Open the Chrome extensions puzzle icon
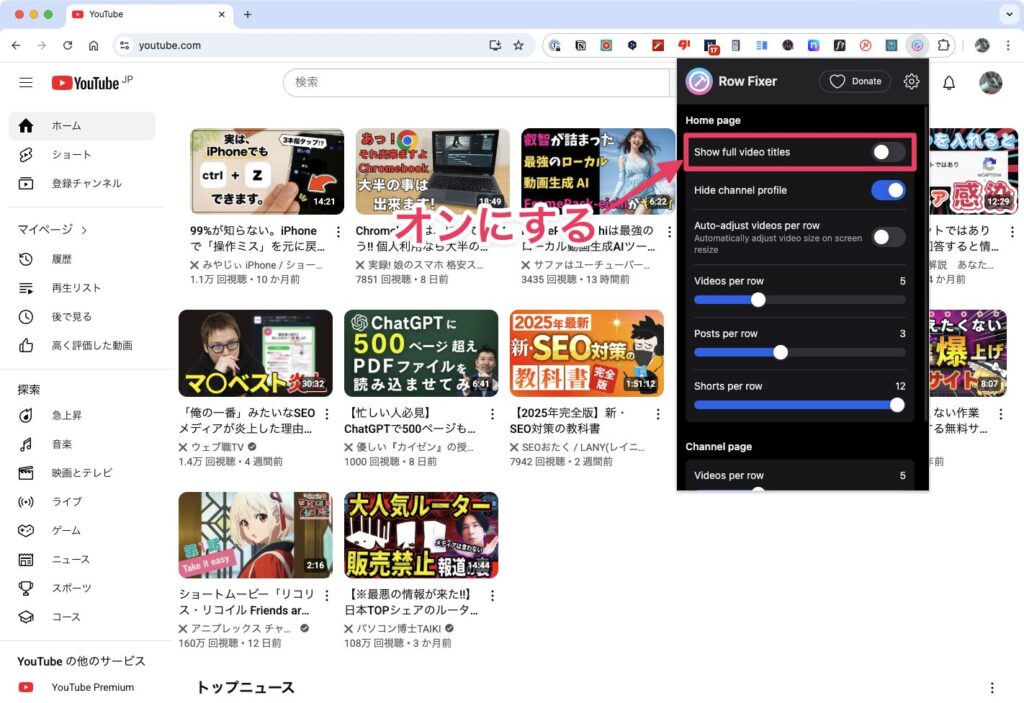Image resolution: width=1024 pixels, height=703 pixels. [943, 45]
